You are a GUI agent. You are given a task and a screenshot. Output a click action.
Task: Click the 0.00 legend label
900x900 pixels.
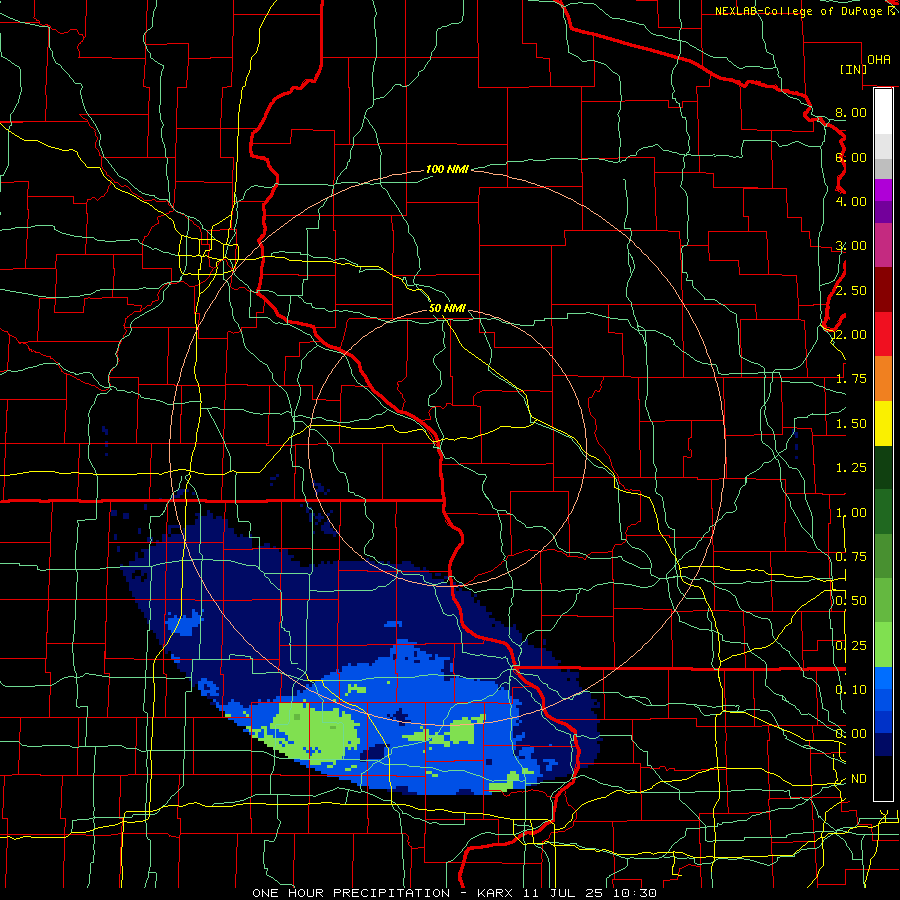pyautogui.click(x=851, y=734)
